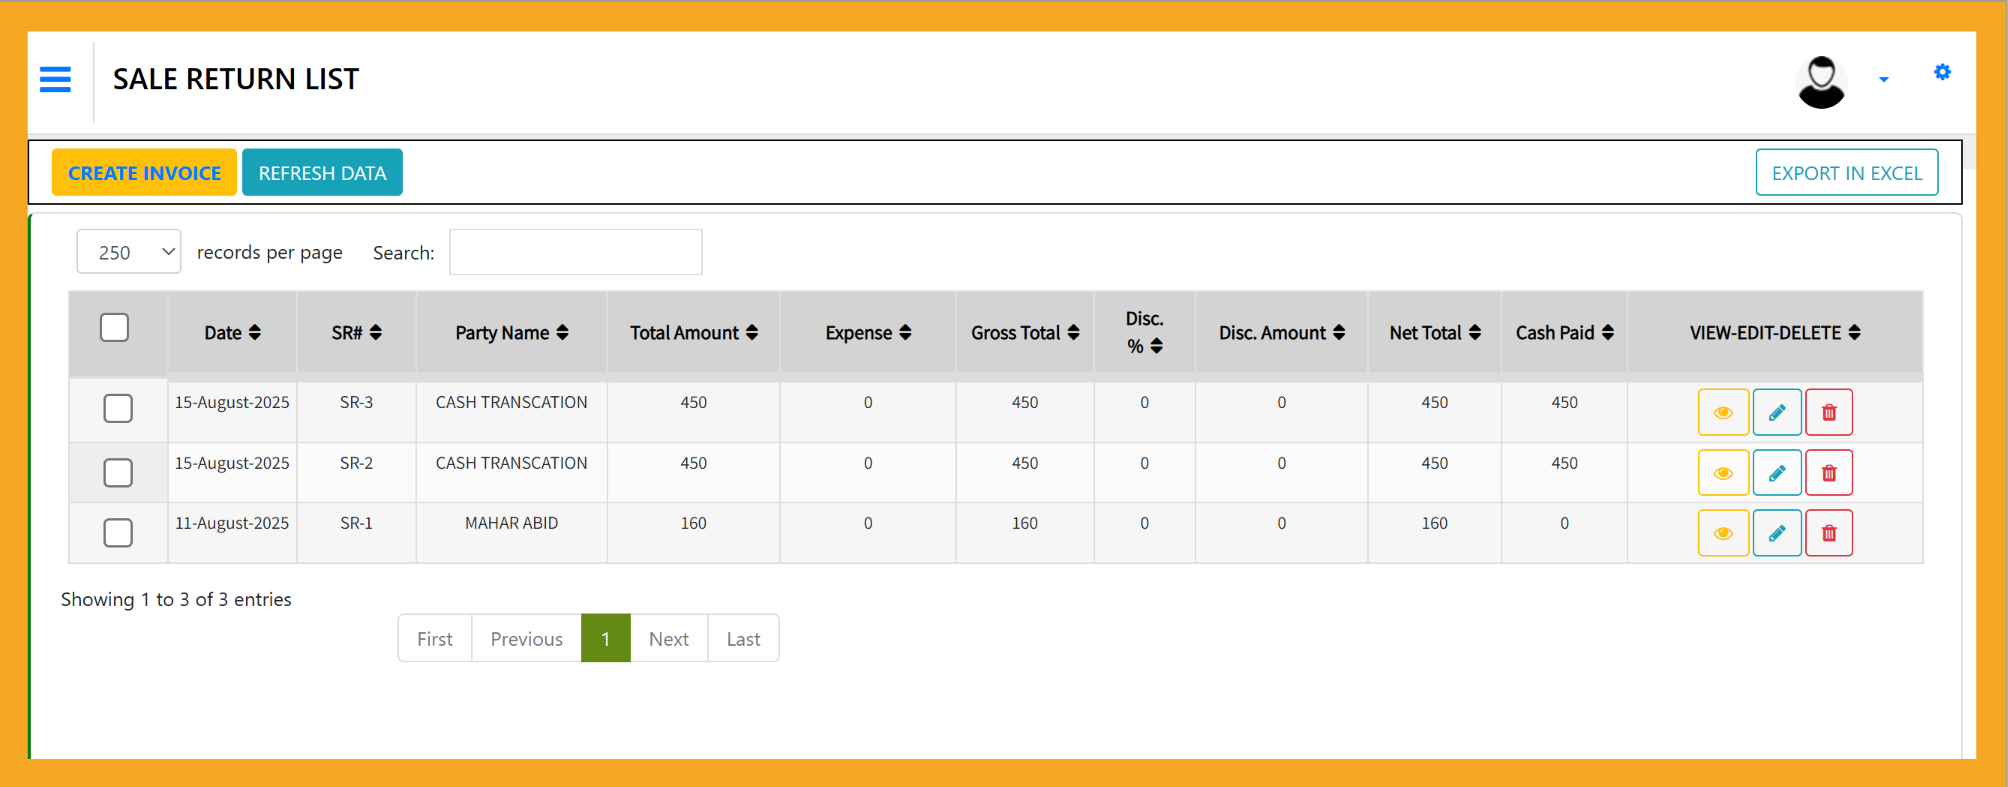2008x787 pixels.
Task: Select the checkbox for SR-1 row
Action: point(118,533)
